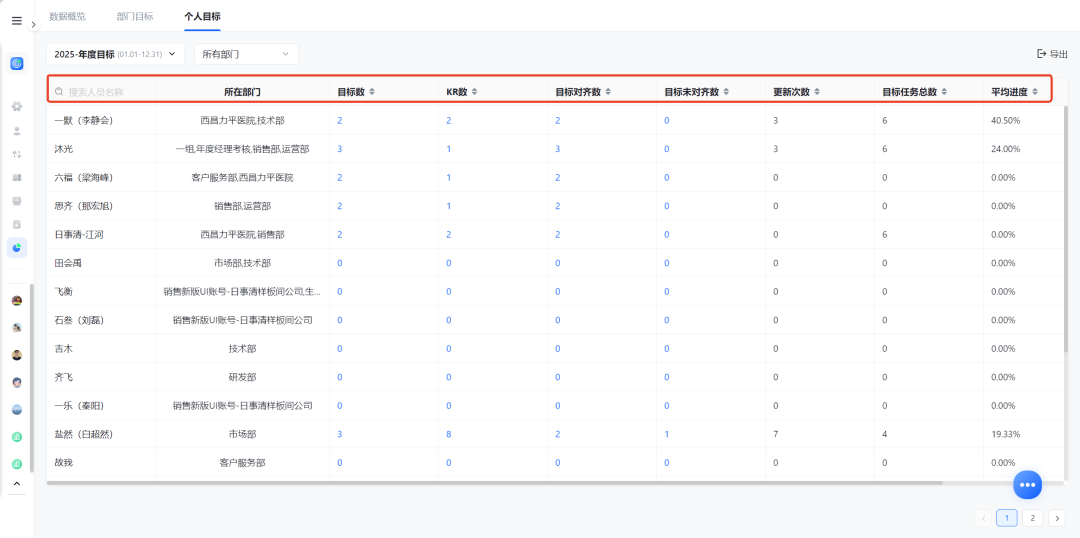This screenshot has height=538, width=1080.
Task: Open the 2025-年度目标 period dropdown
Action: pyautogui.click(x=115, y=54)
